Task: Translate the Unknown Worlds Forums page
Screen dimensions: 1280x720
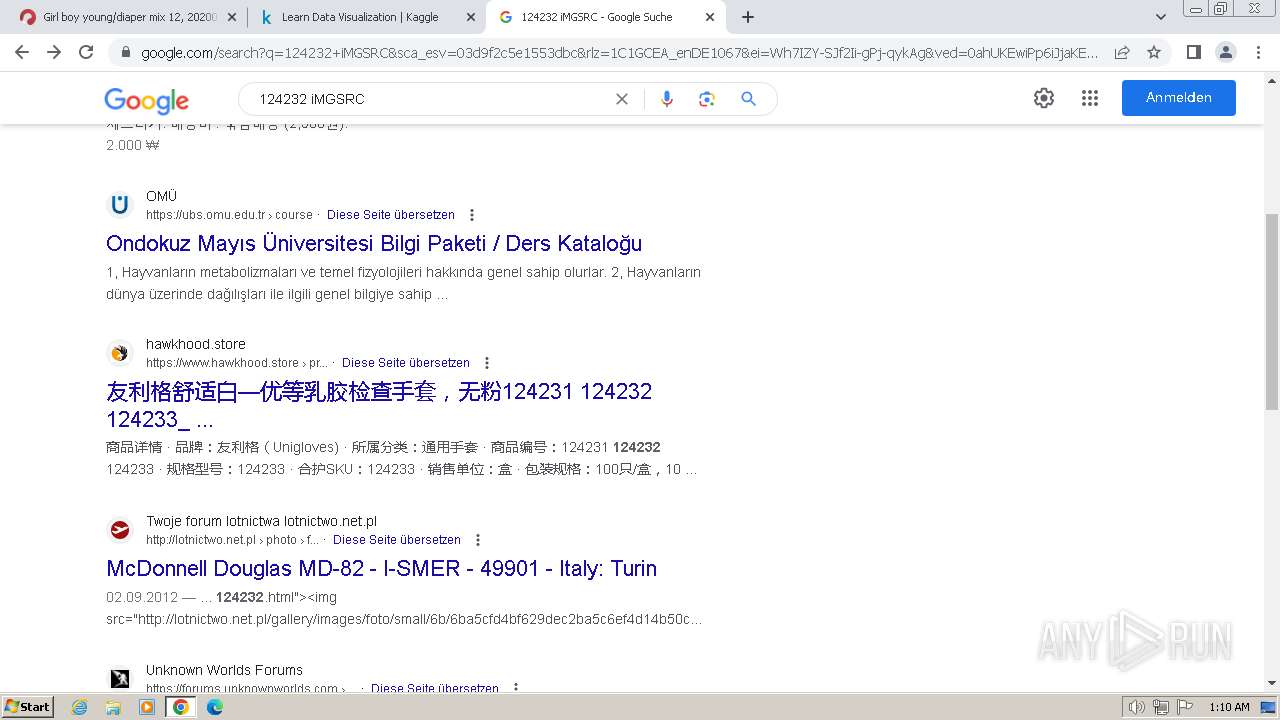Action: pyautogui.click(x=435, y=688)
